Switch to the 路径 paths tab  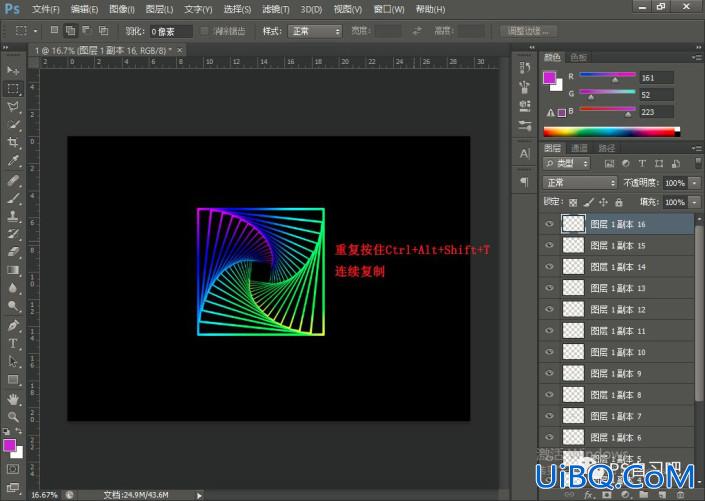pyautogui.click(x=607, y=148)
